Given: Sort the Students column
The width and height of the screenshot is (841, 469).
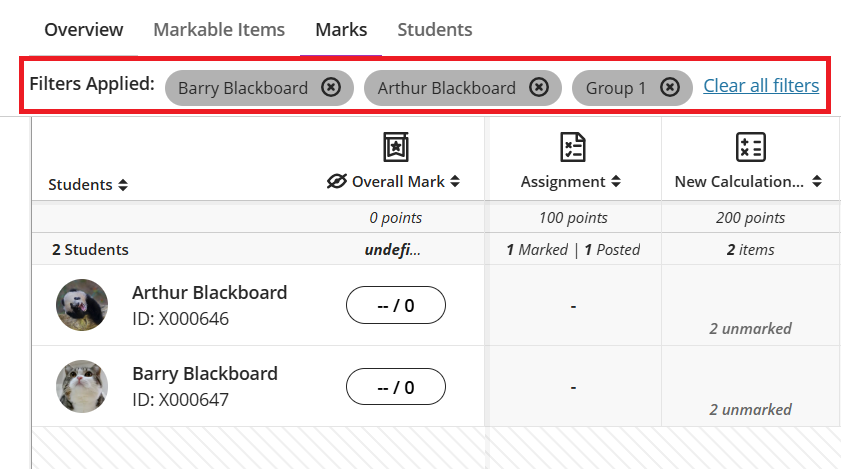Looking at the screenshot, I should tap(123, 185).
